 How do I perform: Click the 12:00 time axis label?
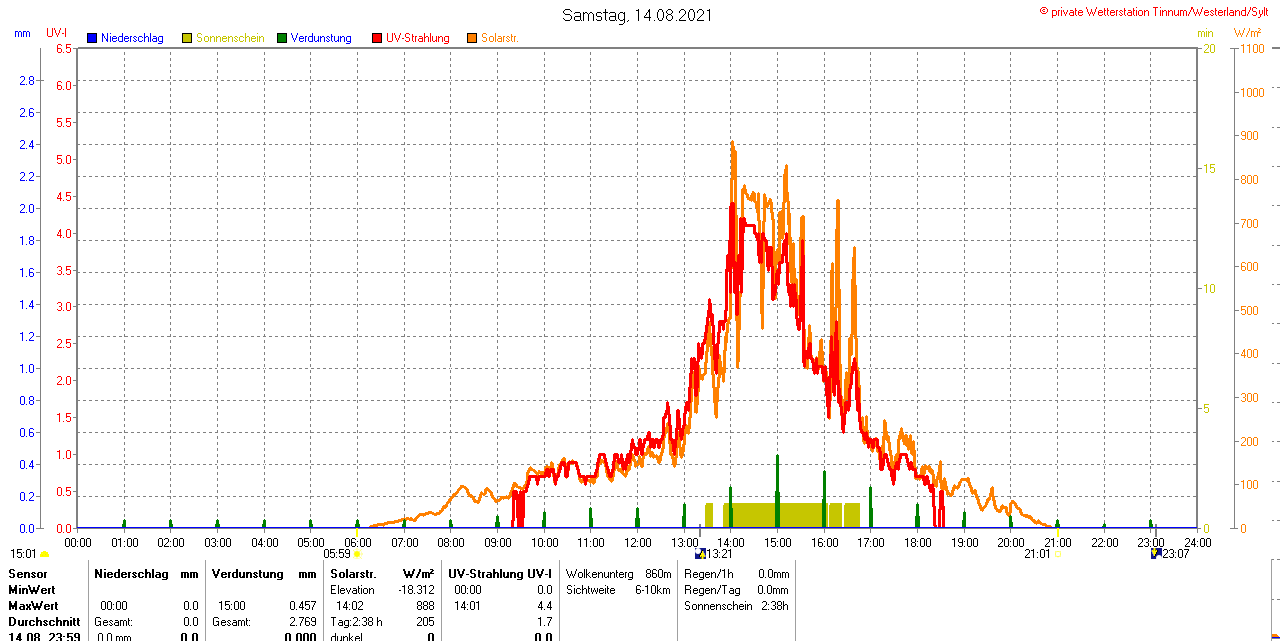tap(638, 543)
